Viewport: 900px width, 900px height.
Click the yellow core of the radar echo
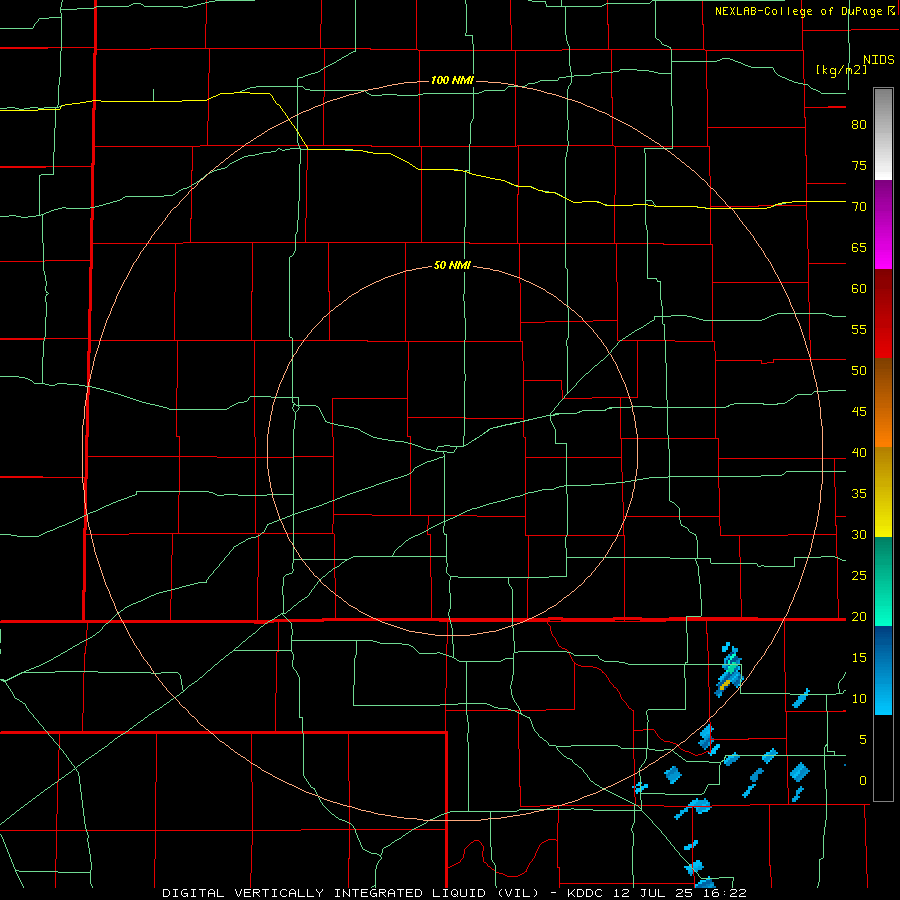[x=724, y=684]
